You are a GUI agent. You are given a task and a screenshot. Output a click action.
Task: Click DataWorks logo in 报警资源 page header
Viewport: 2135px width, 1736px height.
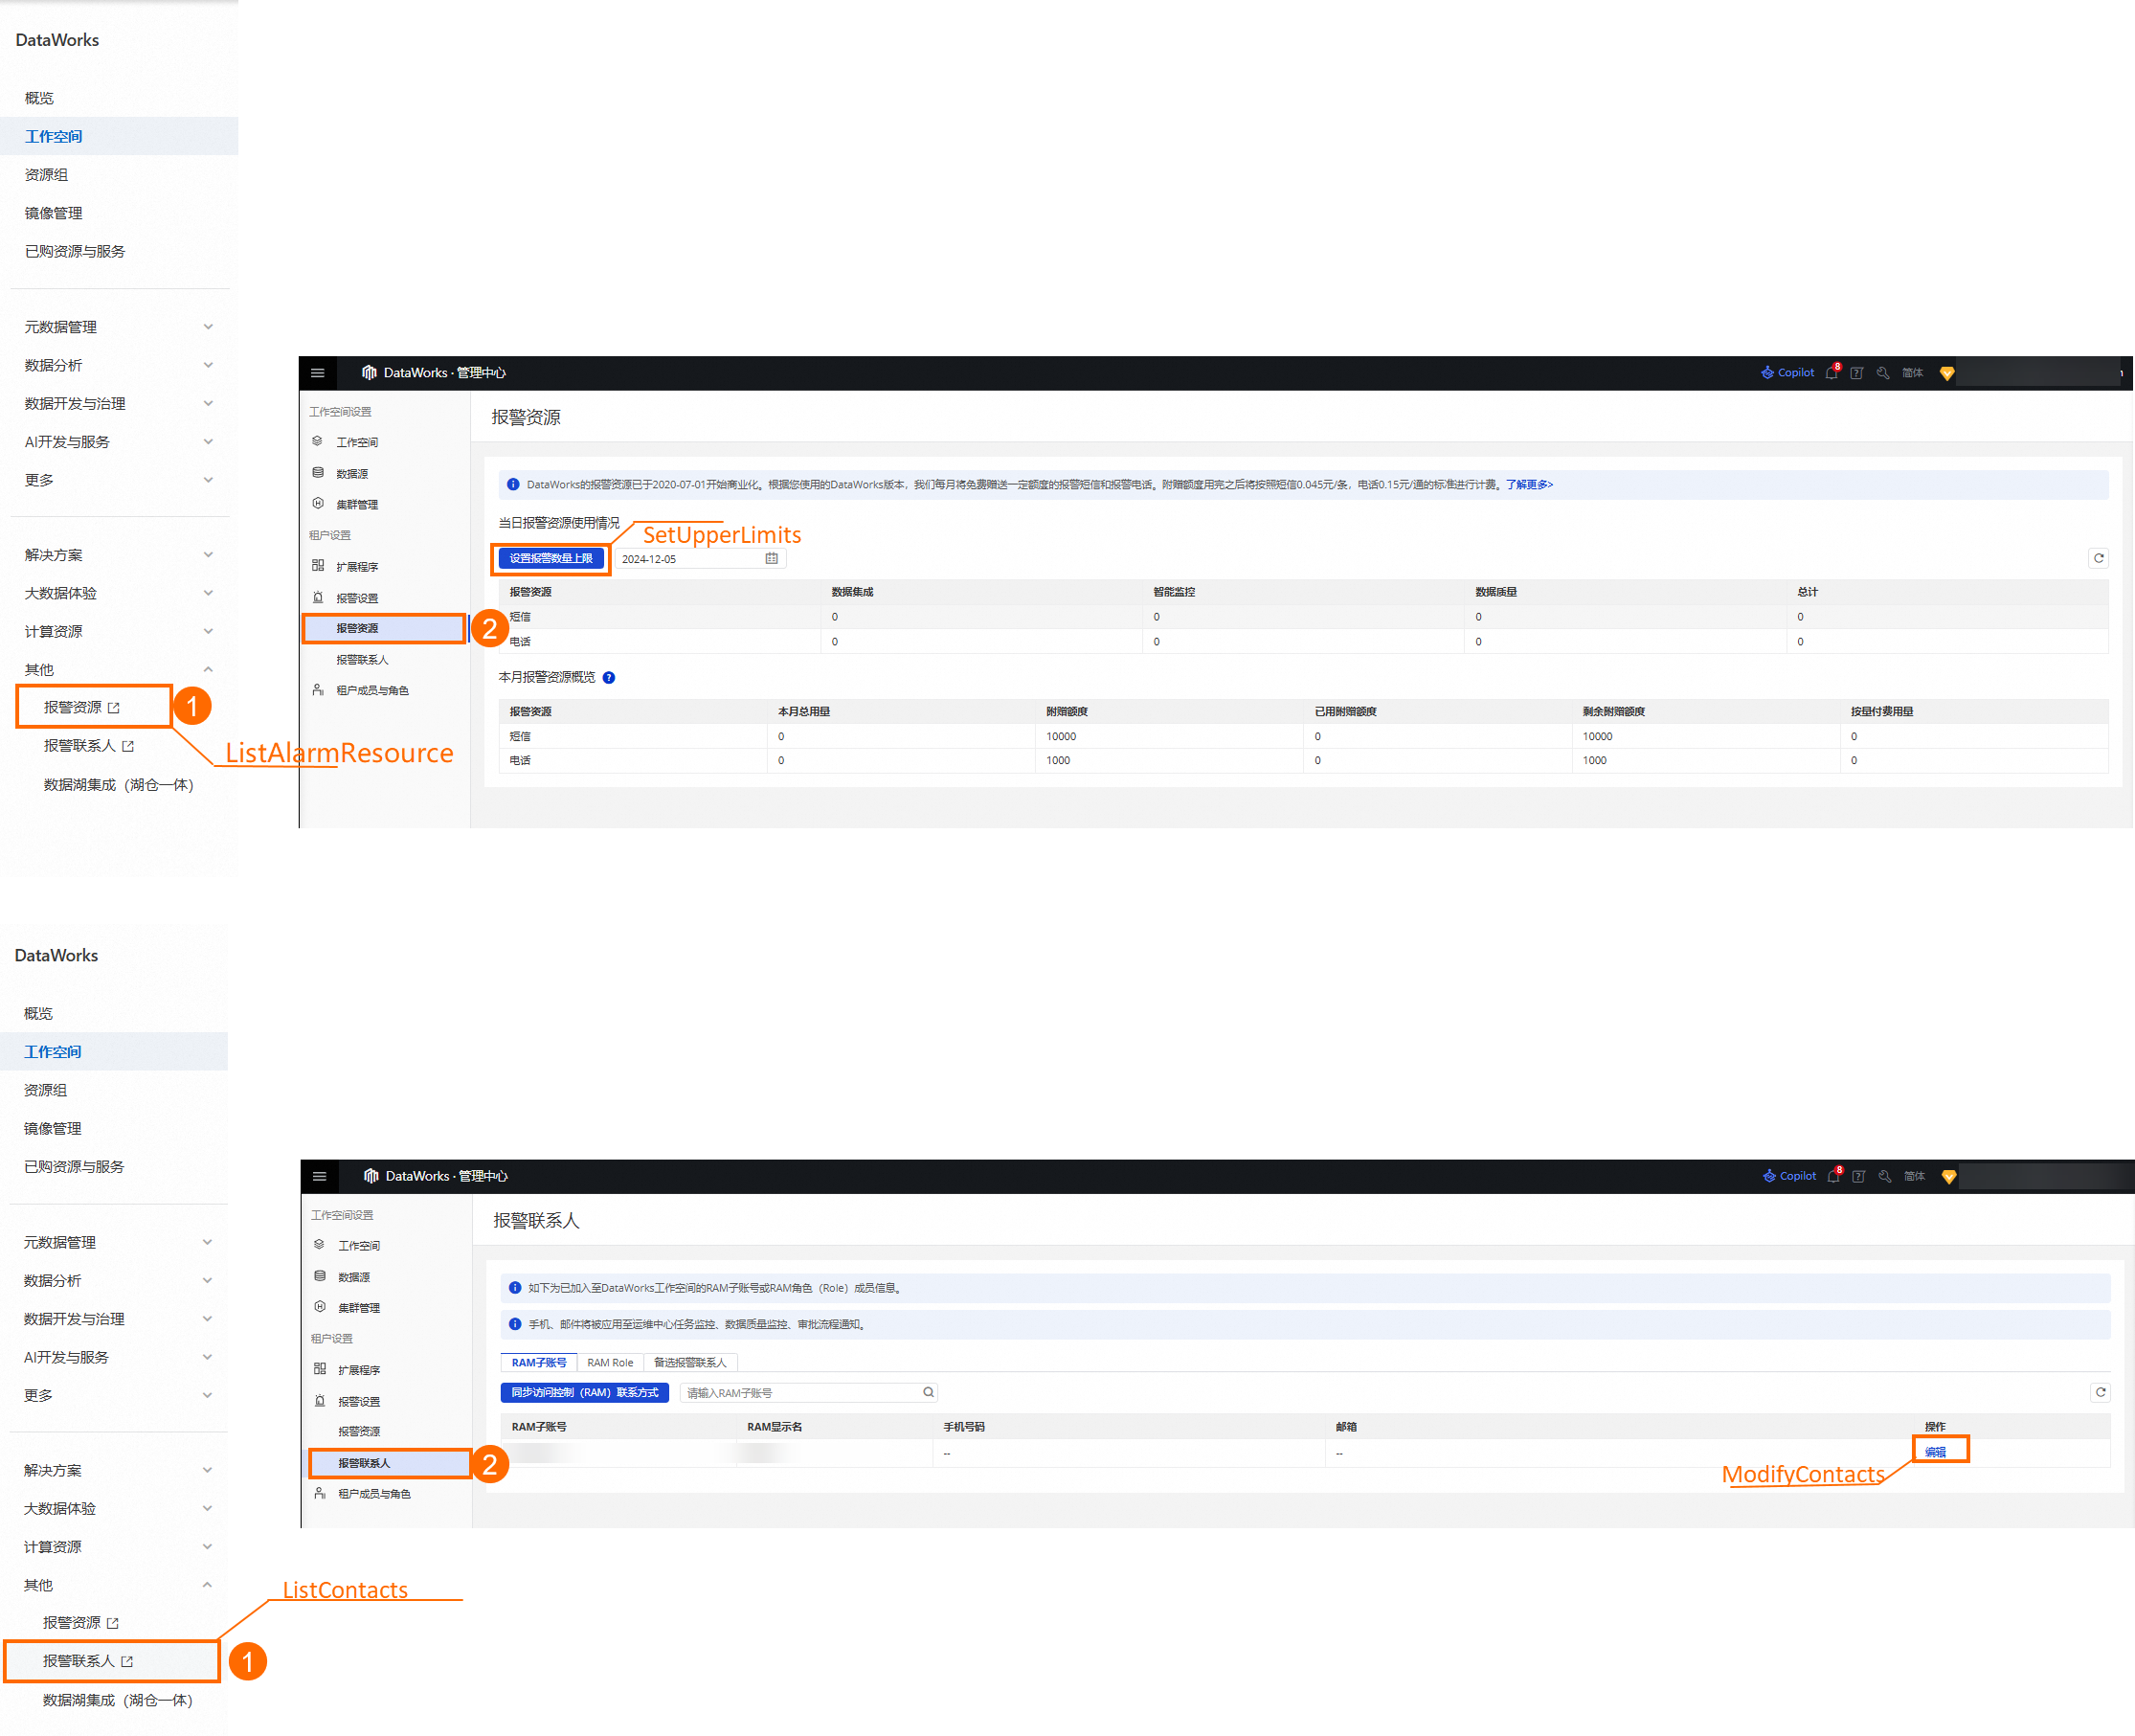coord(369,373)
